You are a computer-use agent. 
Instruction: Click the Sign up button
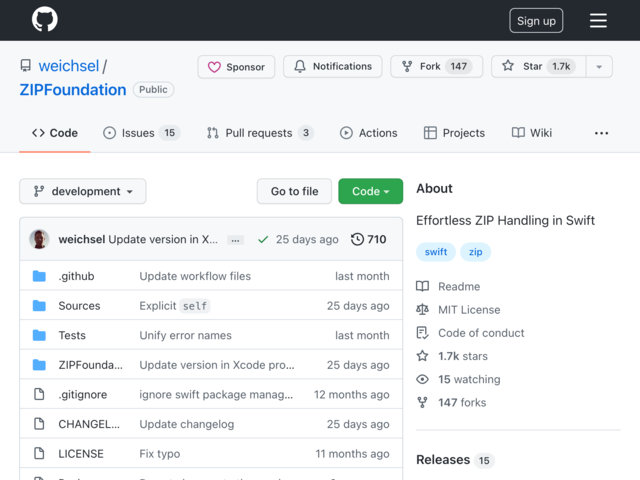point(536,20)
